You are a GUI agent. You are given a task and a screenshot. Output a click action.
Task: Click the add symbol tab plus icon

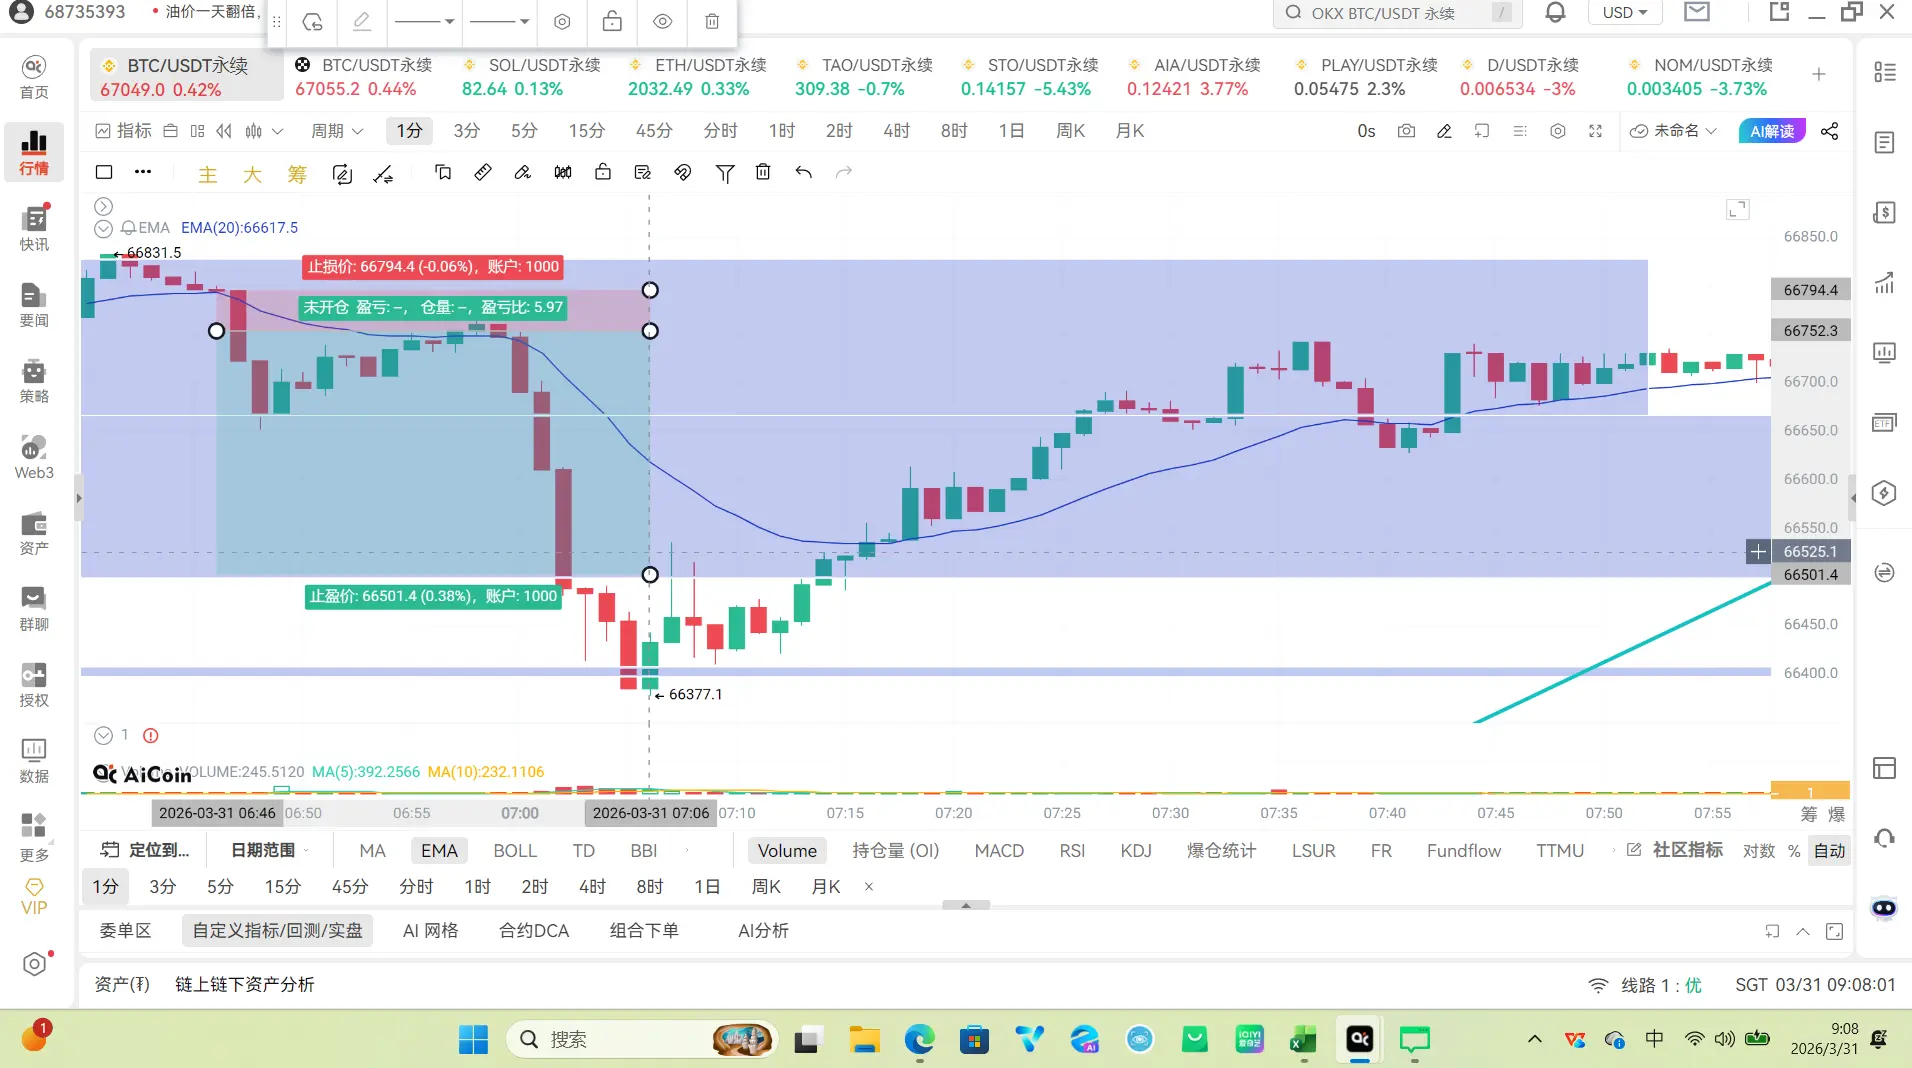tap(1818, 74)
